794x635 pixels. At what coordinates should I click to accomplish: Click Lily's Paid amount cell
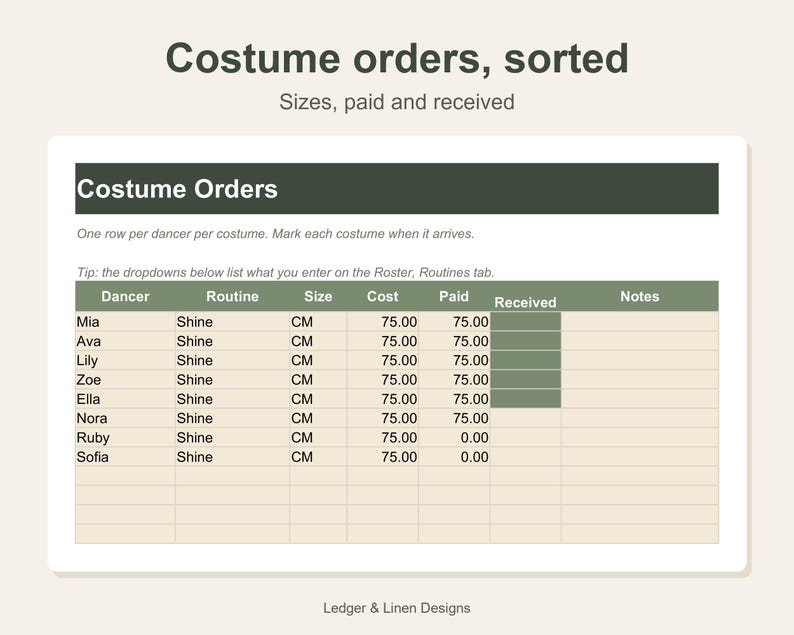point(454,361)
